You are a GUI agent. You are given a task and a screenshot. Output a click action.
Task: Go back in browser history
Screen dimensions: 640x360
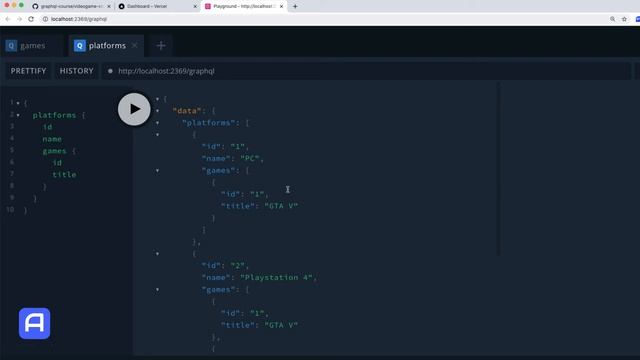(8, 19)
